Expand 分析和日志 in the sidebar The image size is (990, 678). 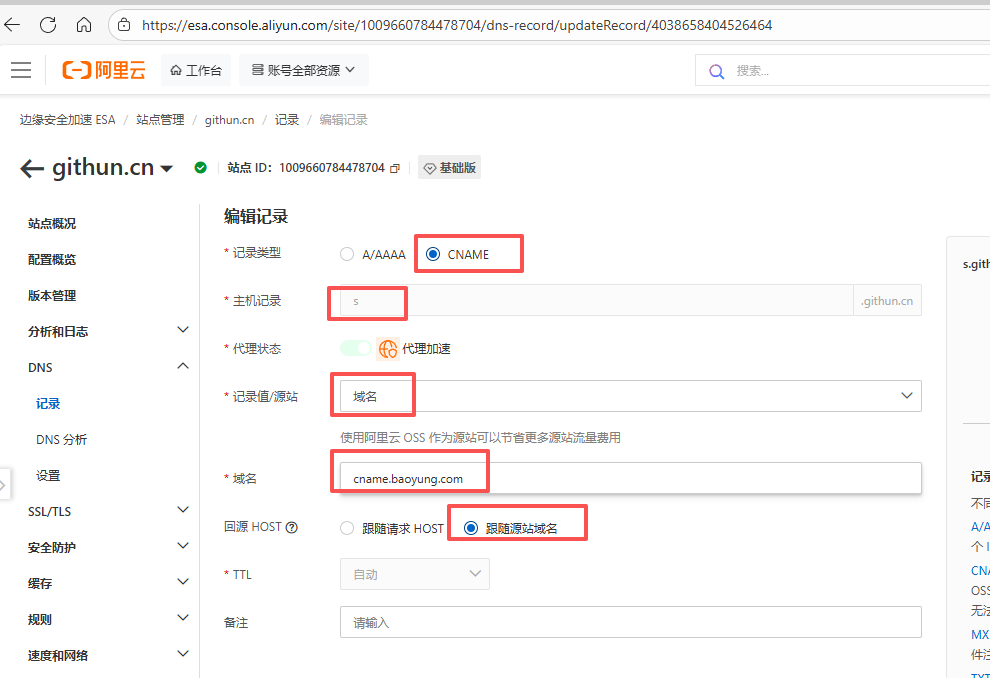coord(182,331)
